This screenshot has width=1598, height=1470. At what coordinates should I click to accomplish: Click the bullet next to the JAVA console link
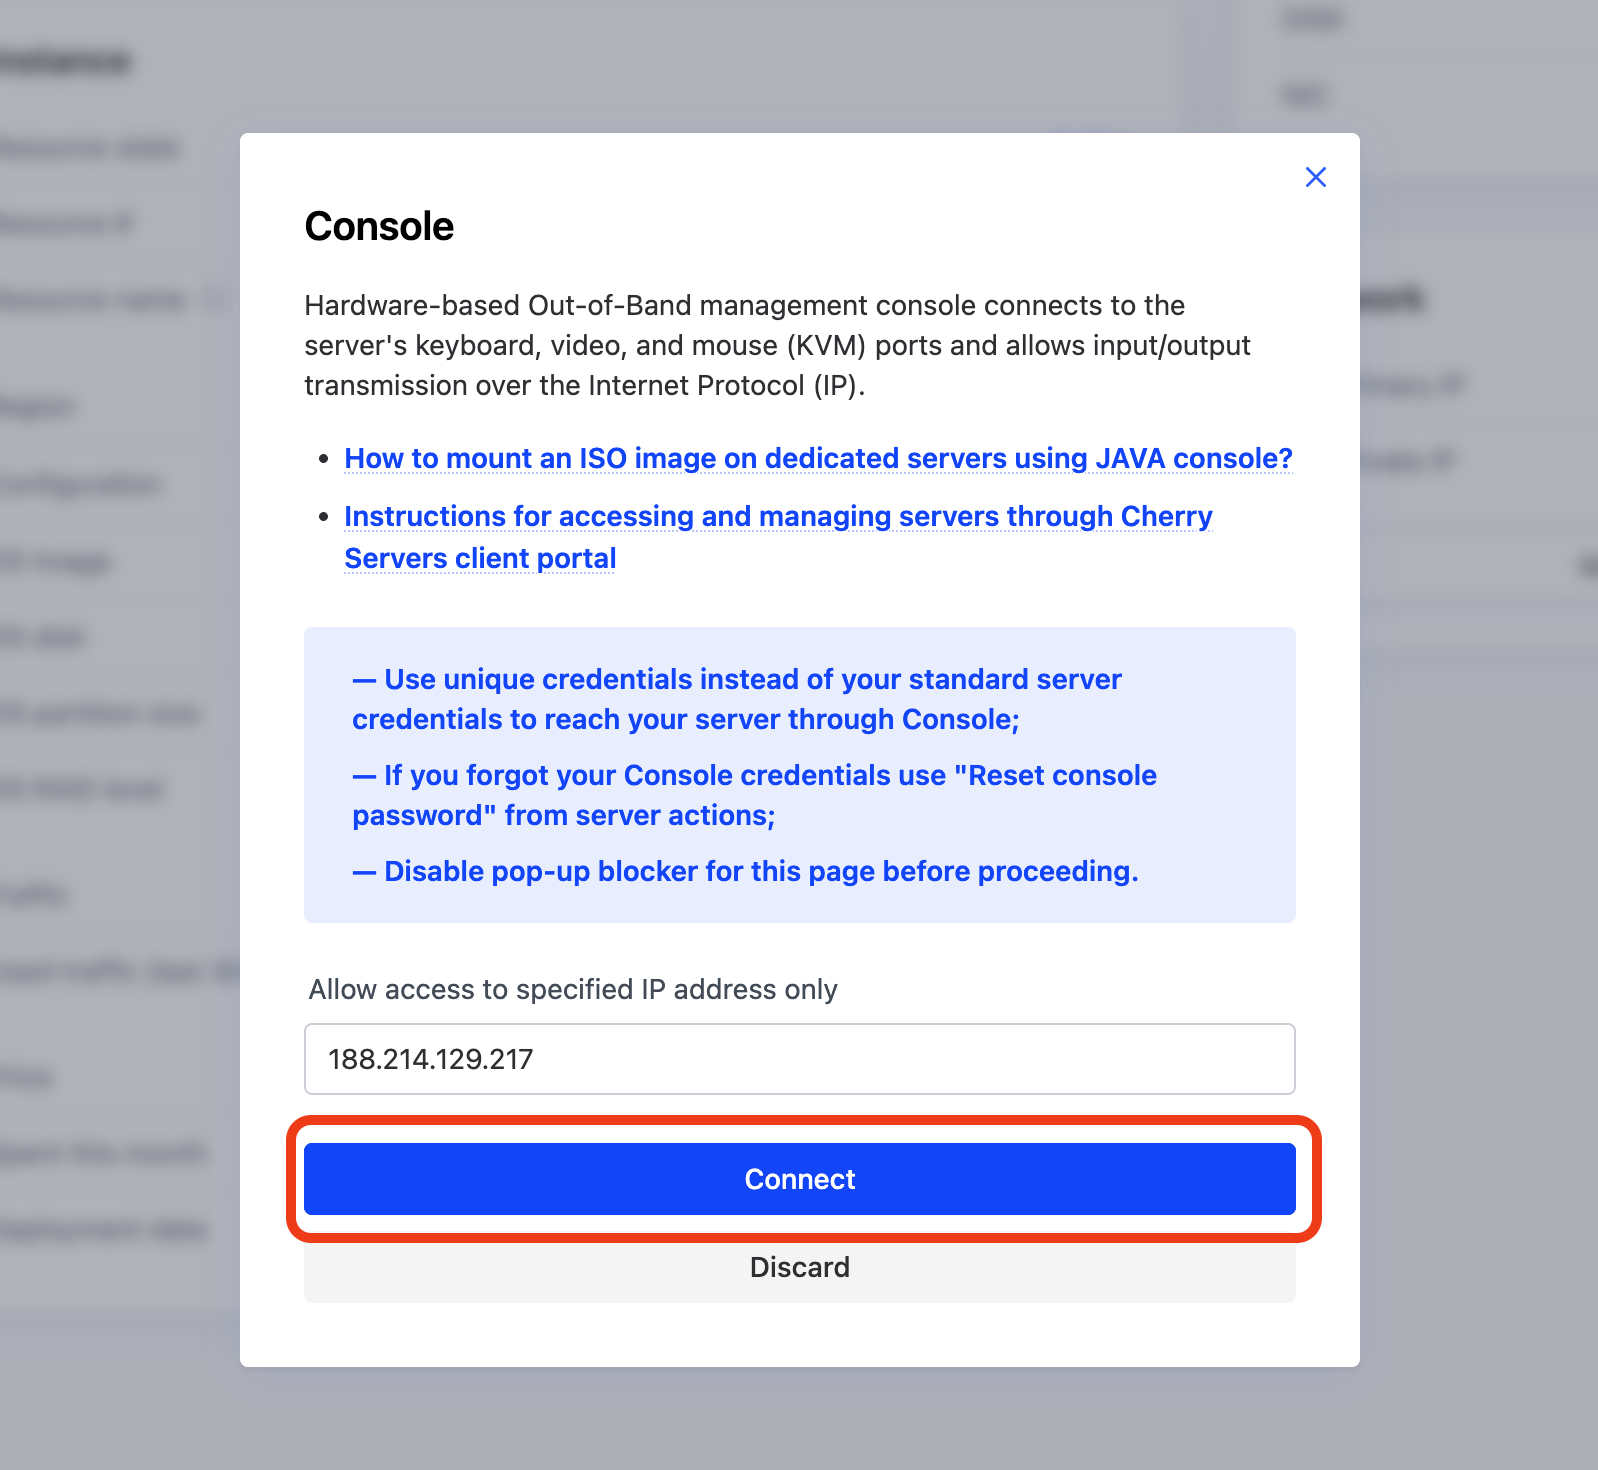point(323,458)
